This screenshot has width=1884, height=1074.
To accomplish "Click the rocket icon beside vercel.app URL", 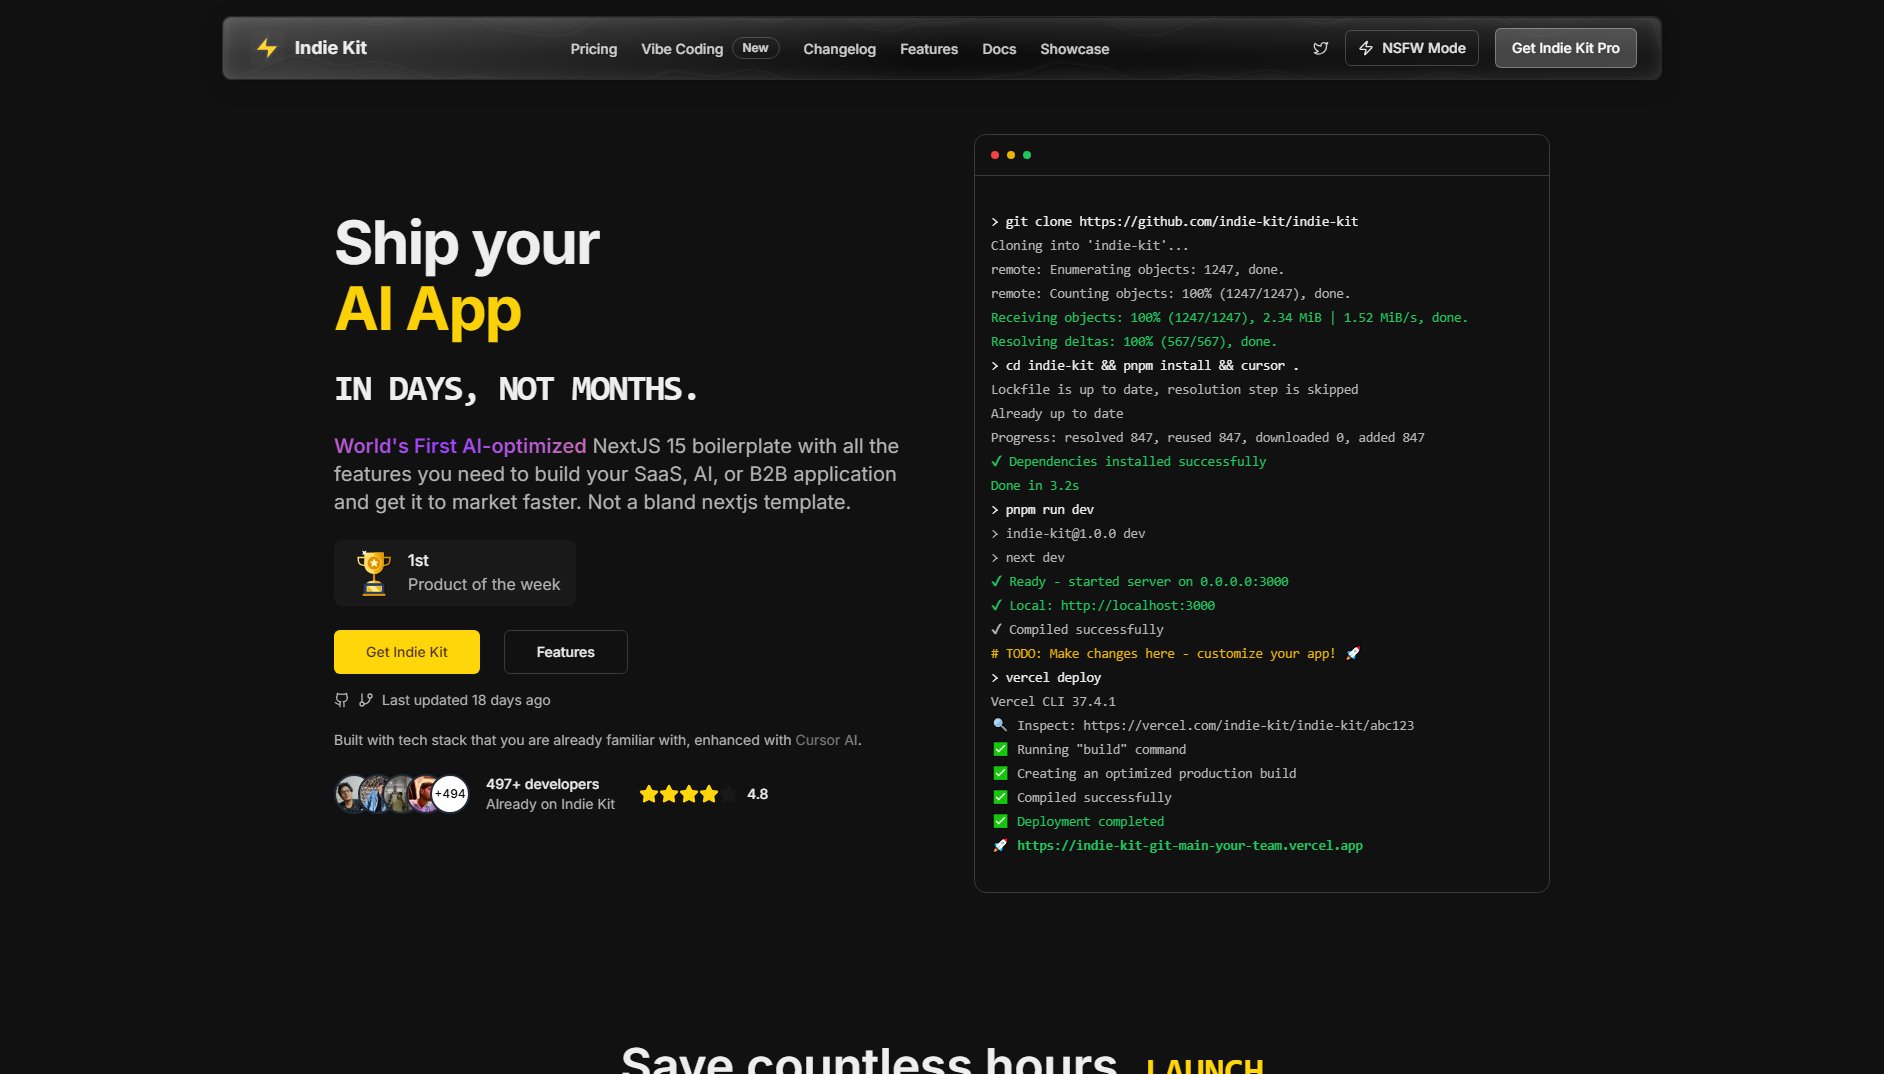I will coord(1000,845).
